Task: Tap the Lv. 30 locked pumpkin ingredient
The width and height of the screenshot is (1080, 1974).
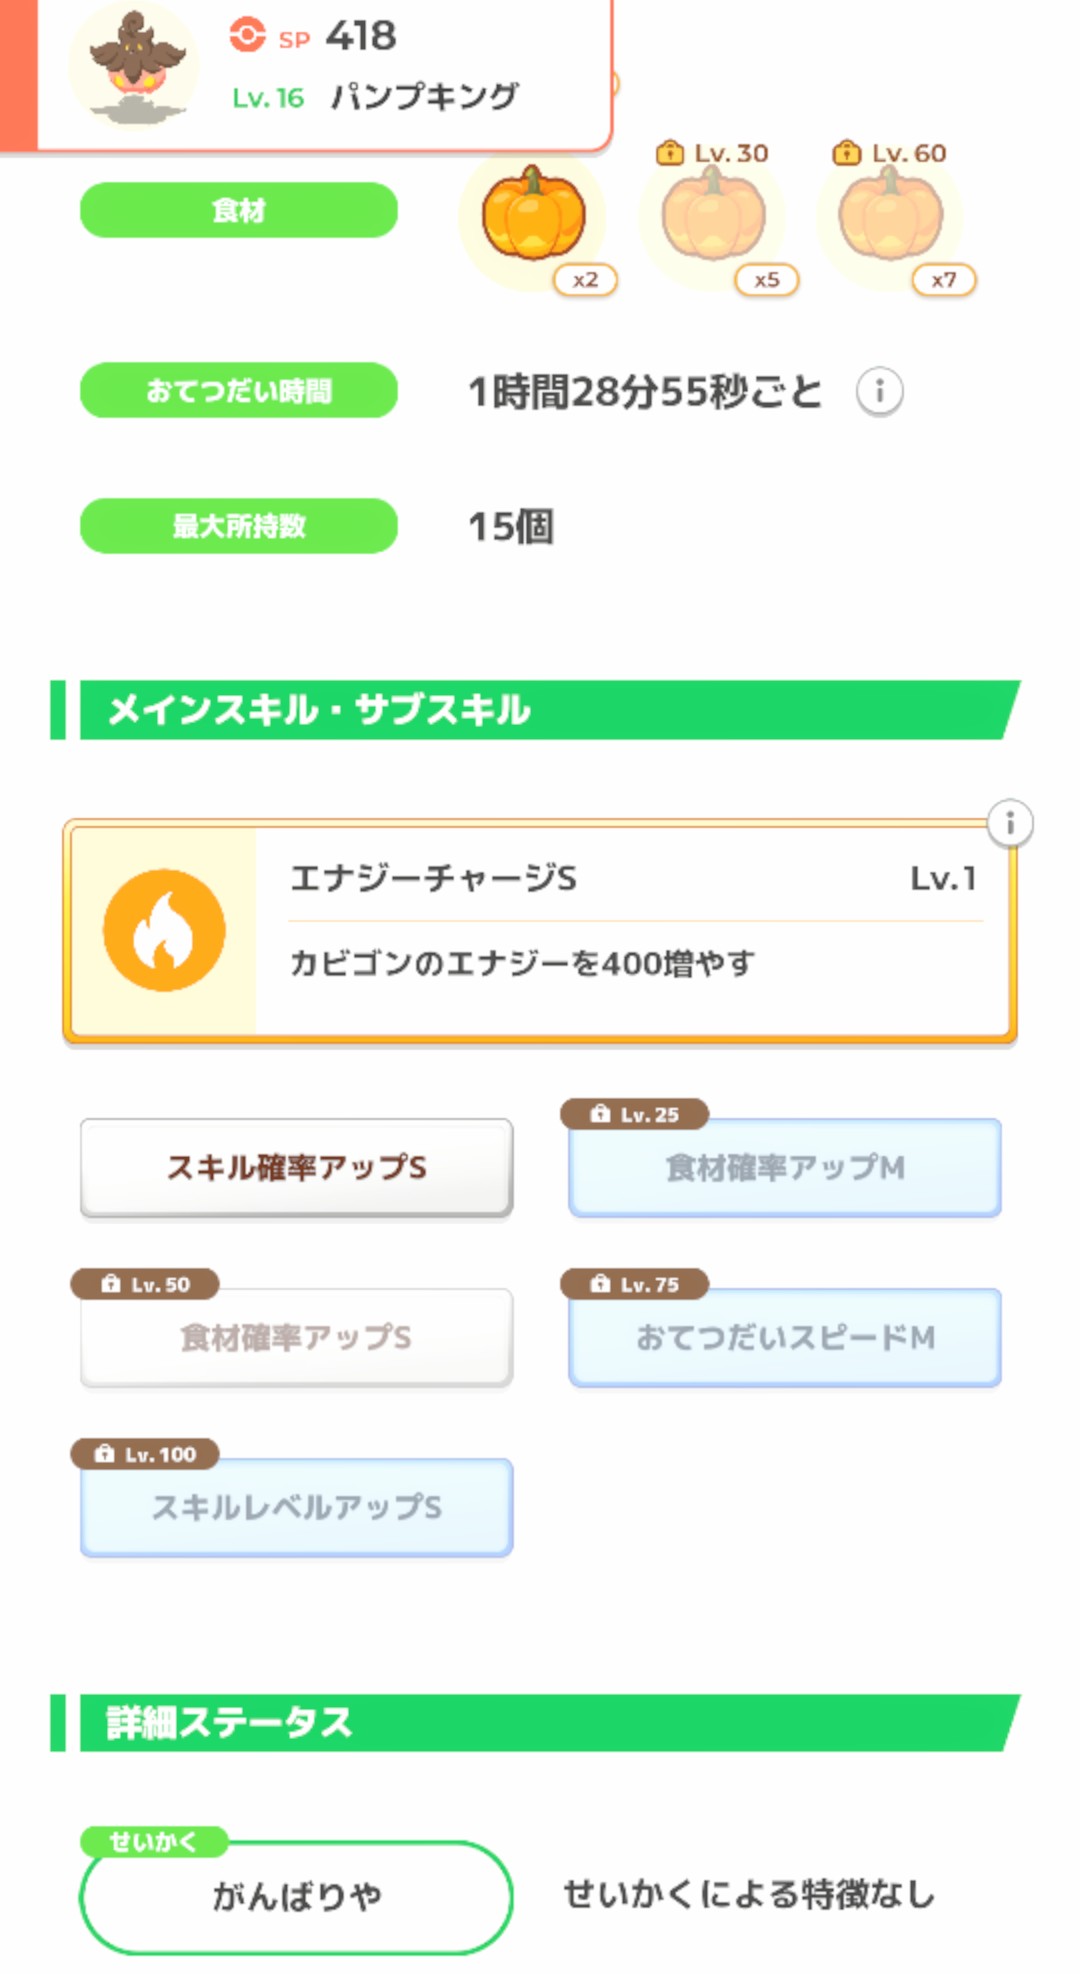Action: 712,216
